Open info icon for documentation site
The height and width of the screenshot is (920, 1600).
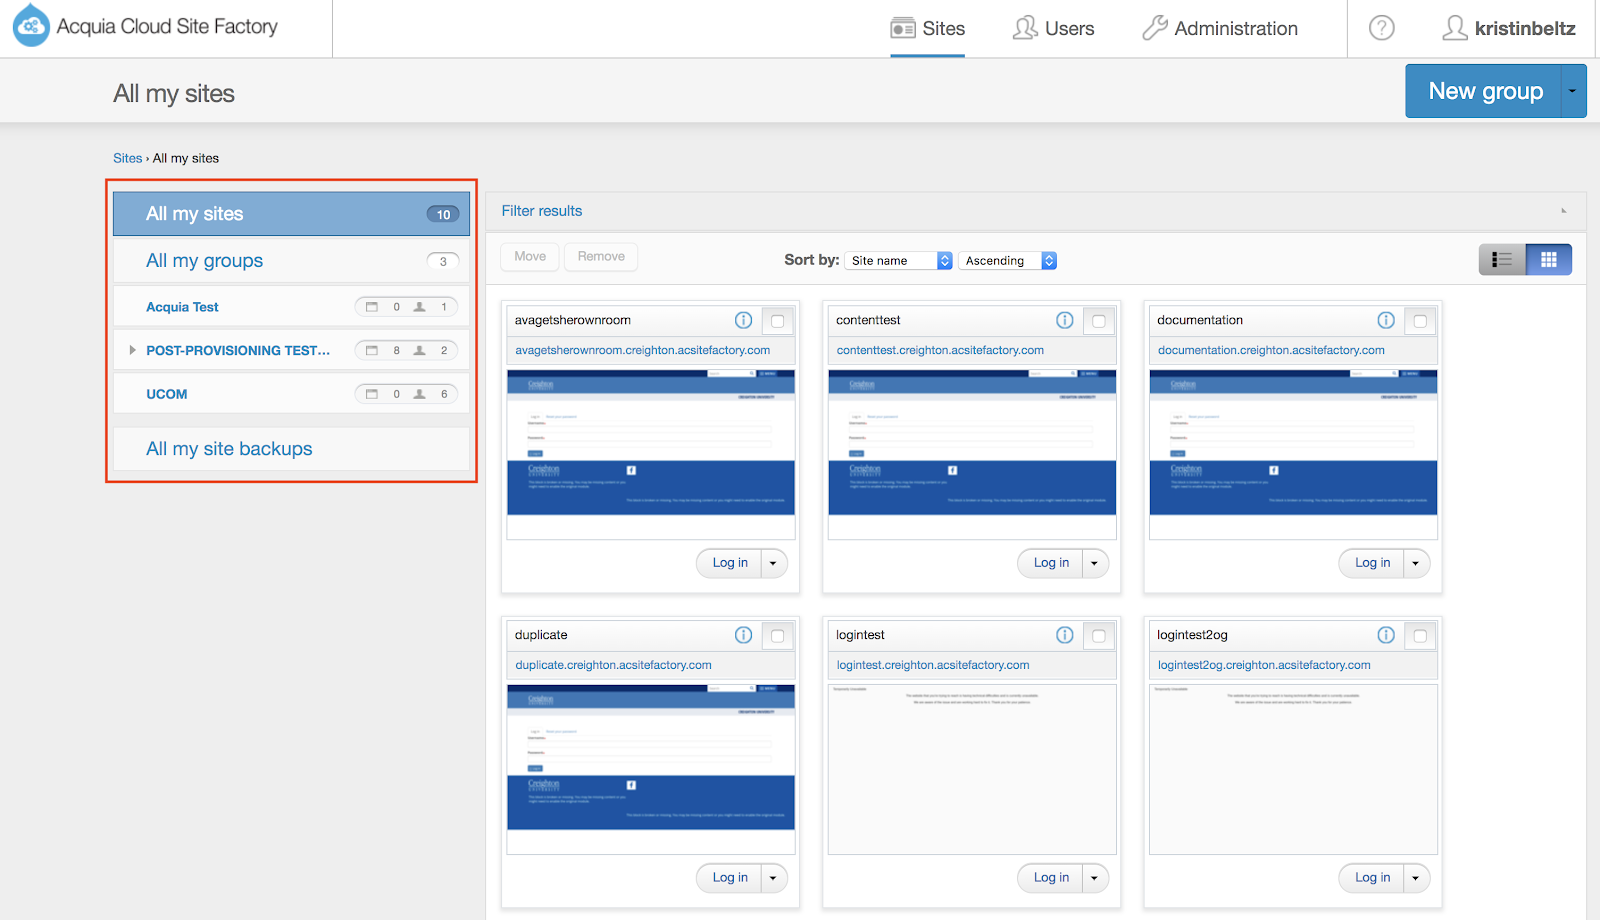coord(1386,320)
